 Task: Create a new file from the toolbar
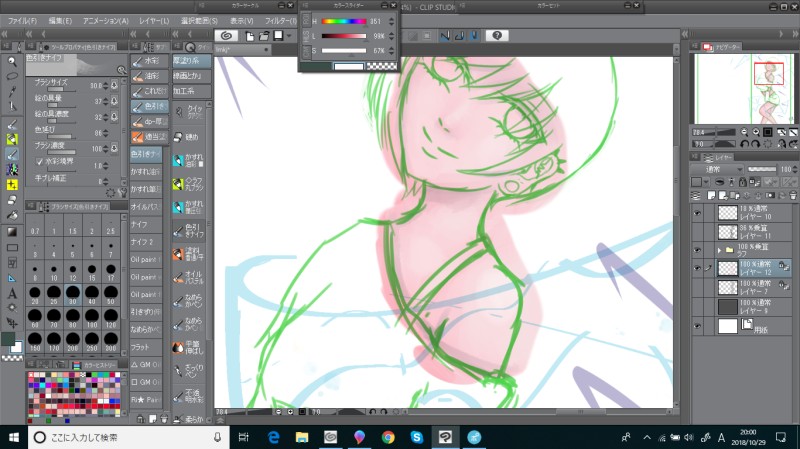click(249, 36)
